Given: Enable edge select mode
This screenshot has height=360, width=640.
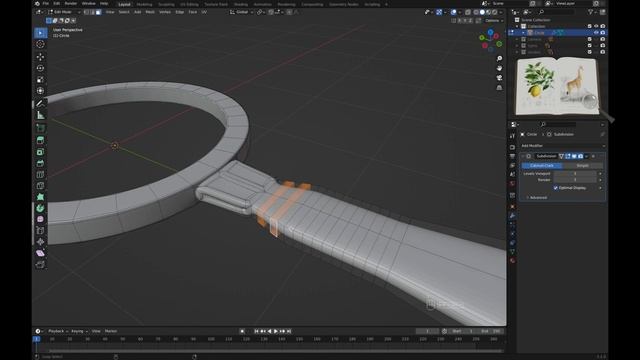Looking at the screenshot, I should point(93,12).
